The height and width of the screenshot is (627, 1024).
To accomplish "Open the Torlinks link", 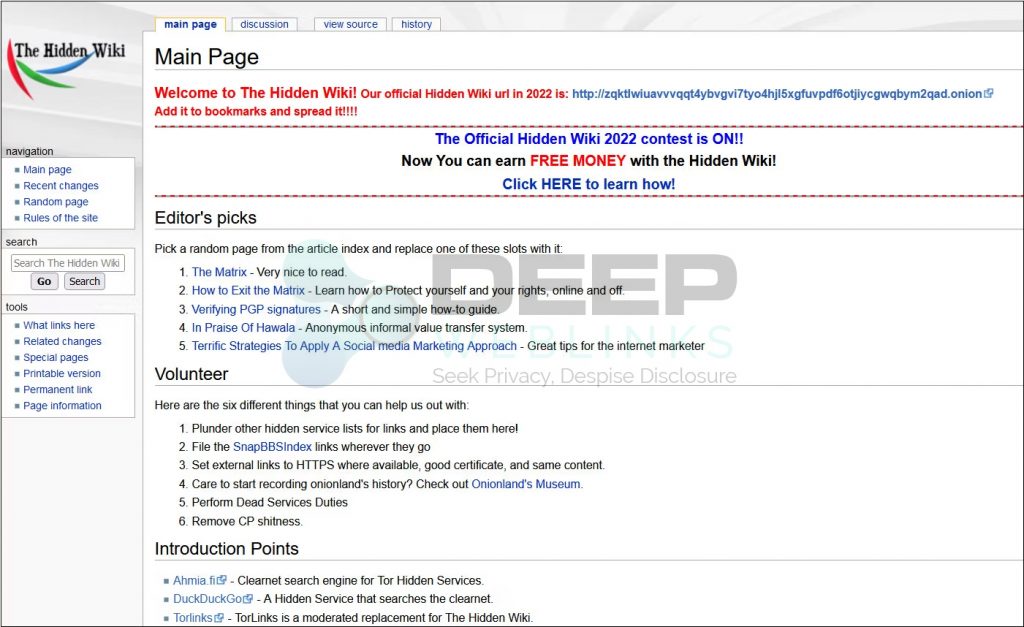I will click(x=193, y=617).
